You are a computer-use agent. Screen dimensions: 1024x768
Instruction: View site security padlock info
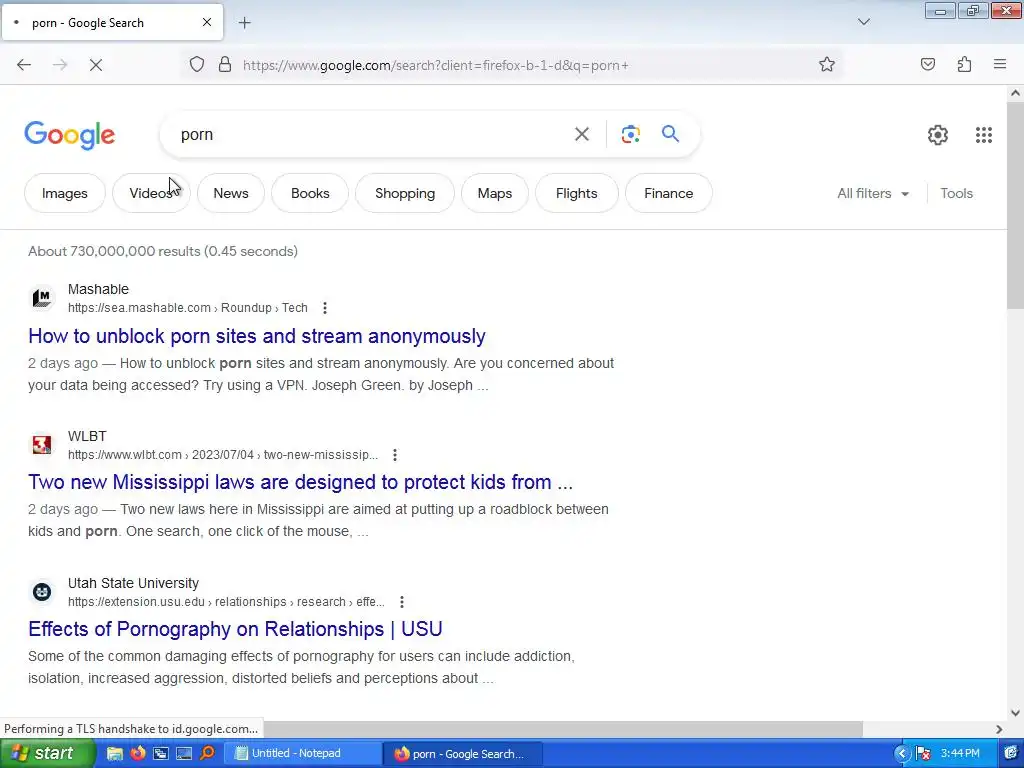(x=225, y=65)
